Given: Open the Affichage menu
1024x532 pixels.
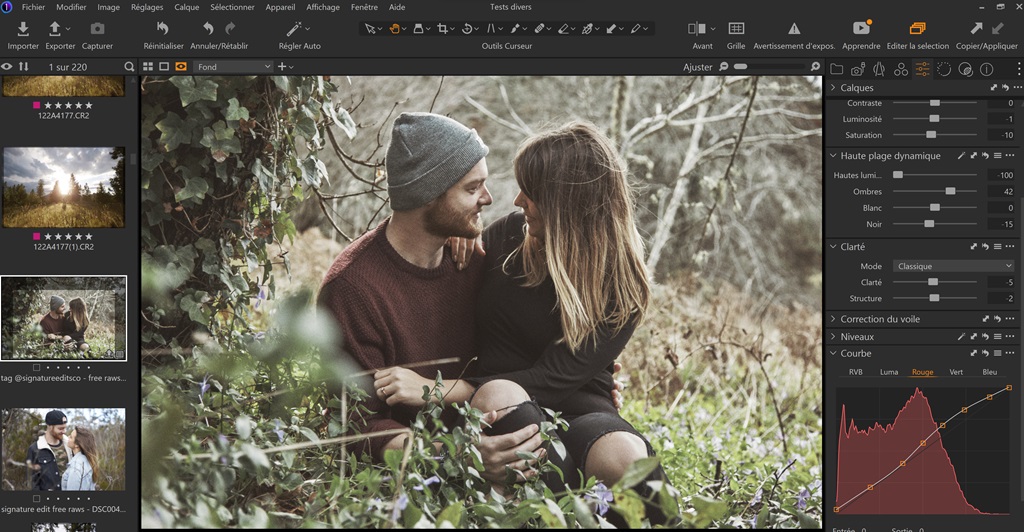Looking at the screenshot, I should click(x=323, y=7).
